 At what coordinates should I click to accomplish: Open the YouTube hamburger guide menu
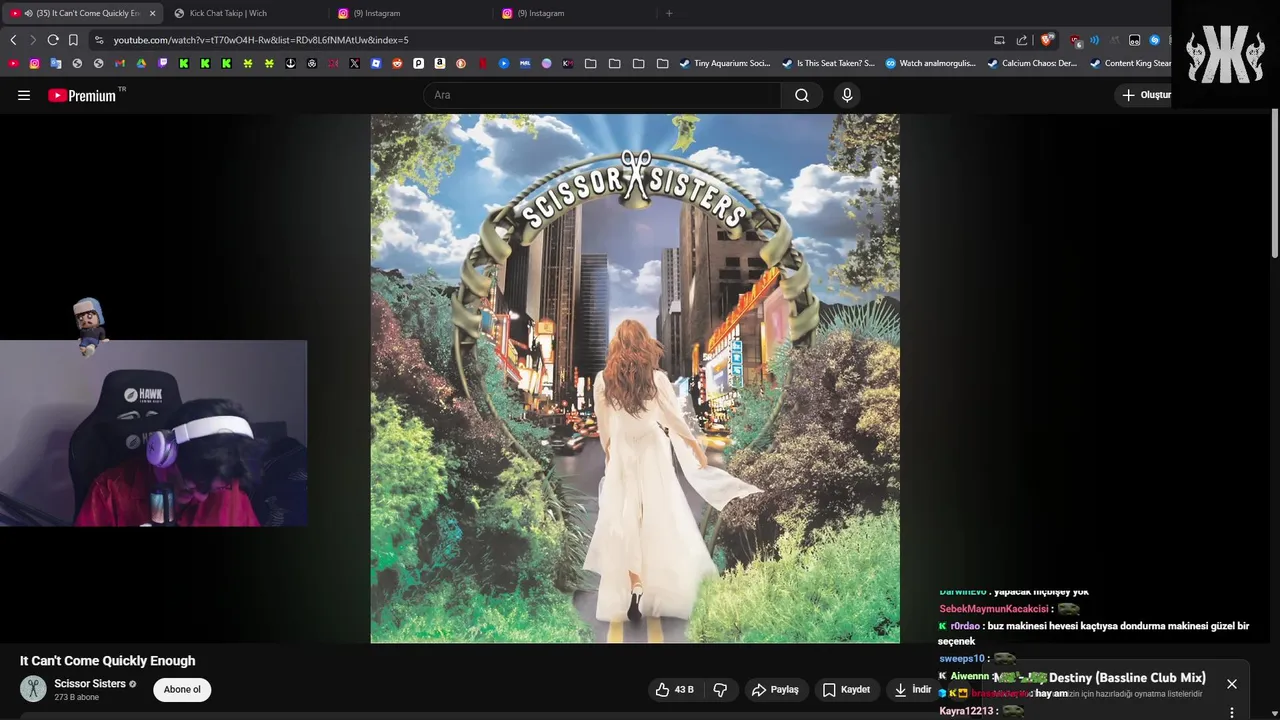24,95
